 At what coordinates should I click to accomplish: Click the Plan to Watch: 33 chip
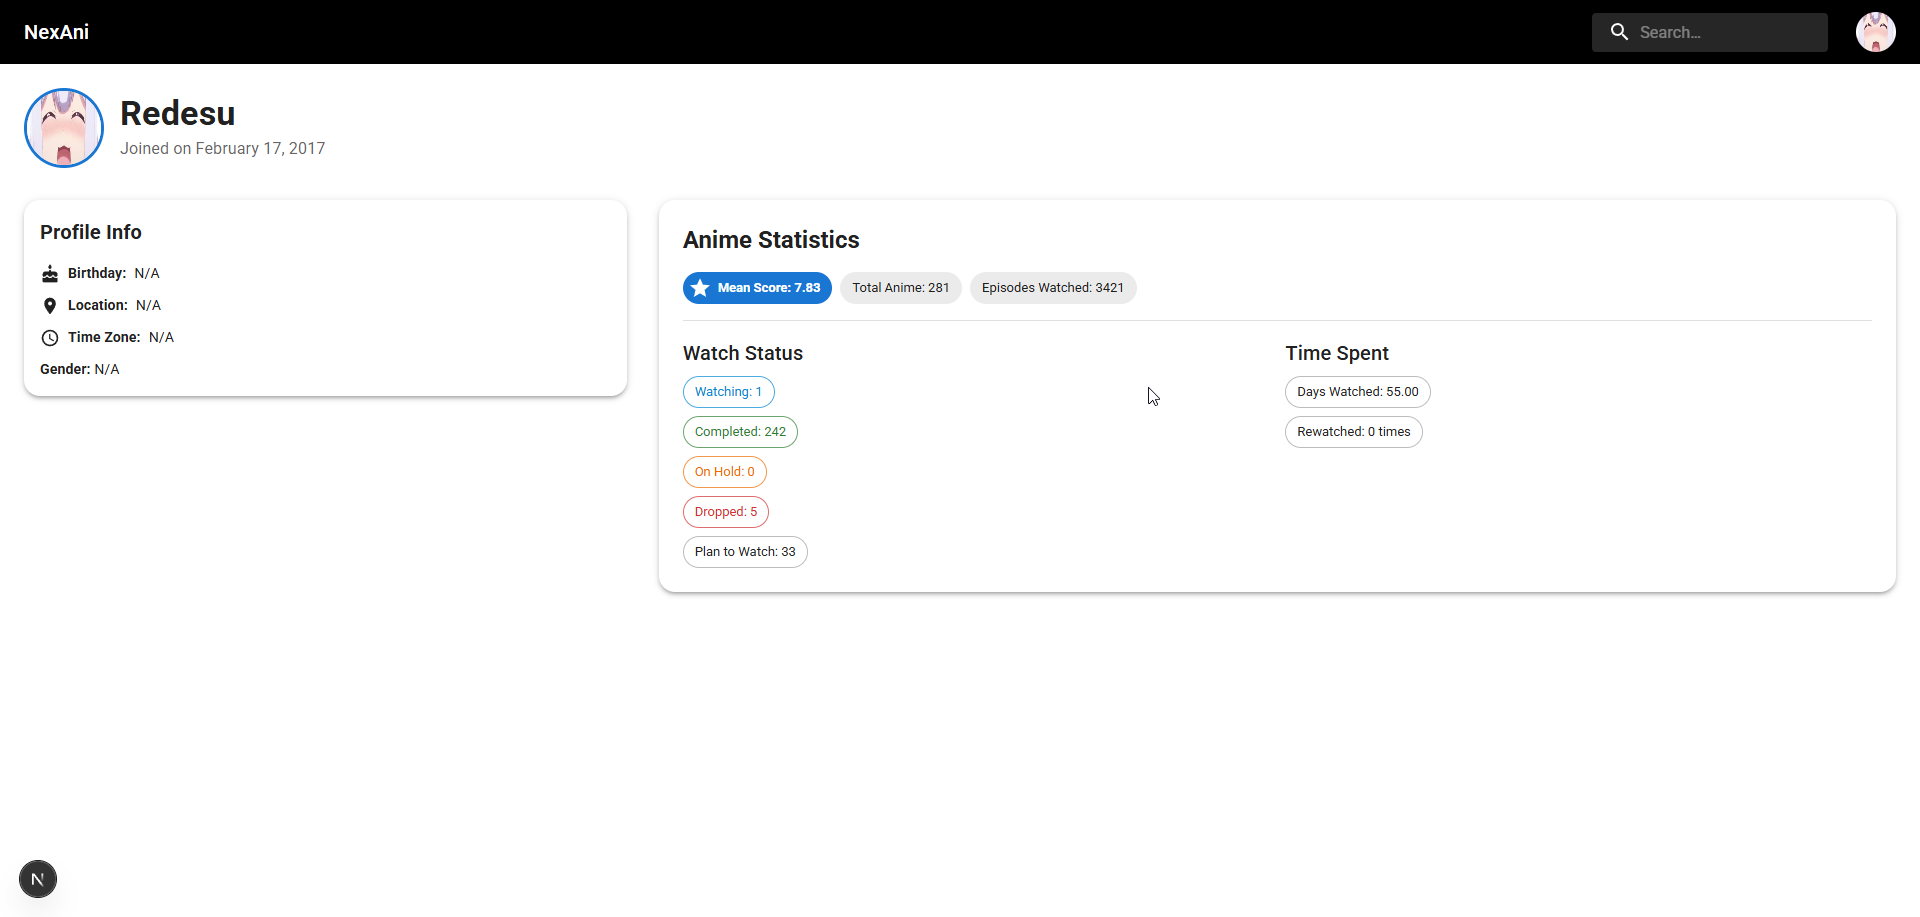tap(745, 552)
